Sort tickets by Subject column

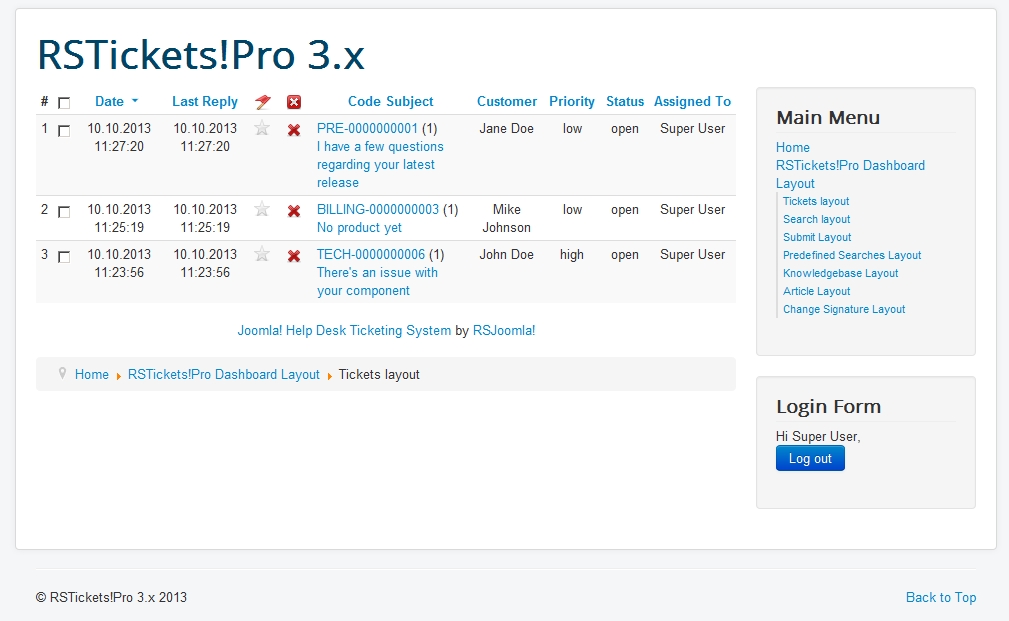(409, 101)
